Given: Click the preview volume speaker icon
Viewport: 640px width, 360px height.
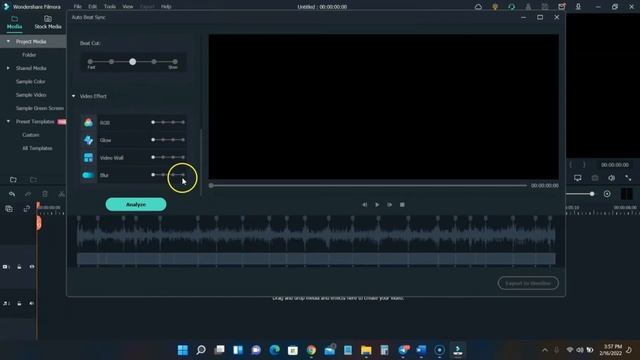Looking at the screenshot, I should (611, 178).
